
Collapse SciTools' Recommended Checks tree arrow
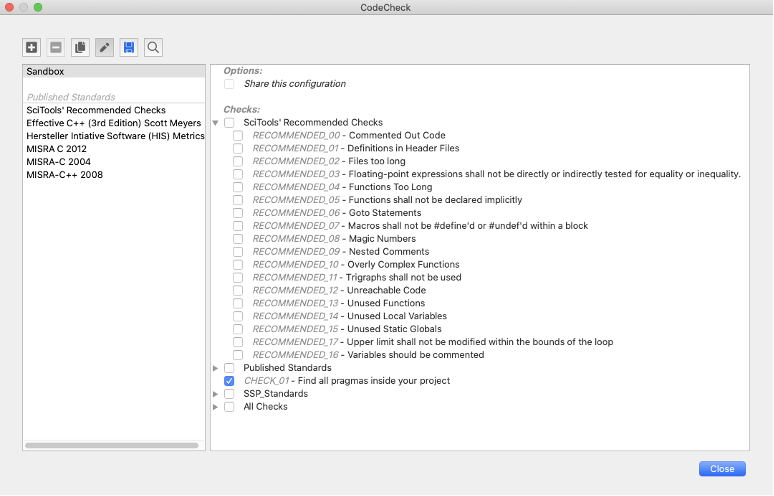[216, 122]
